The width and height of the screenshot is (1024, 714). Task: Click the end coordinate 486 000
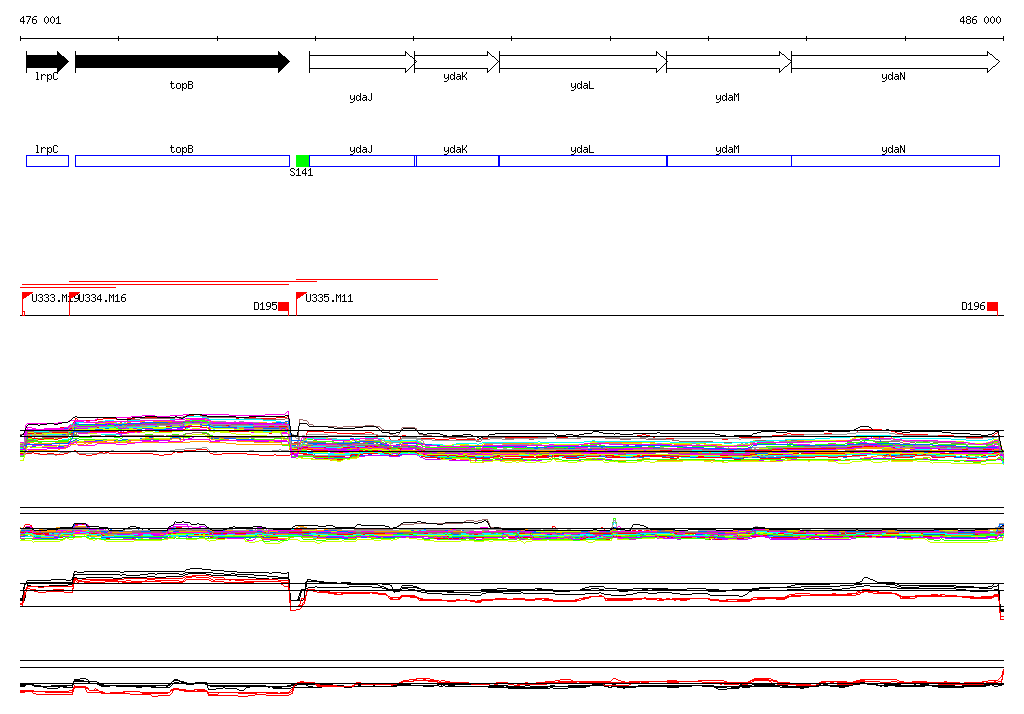[x=980, y=20]
